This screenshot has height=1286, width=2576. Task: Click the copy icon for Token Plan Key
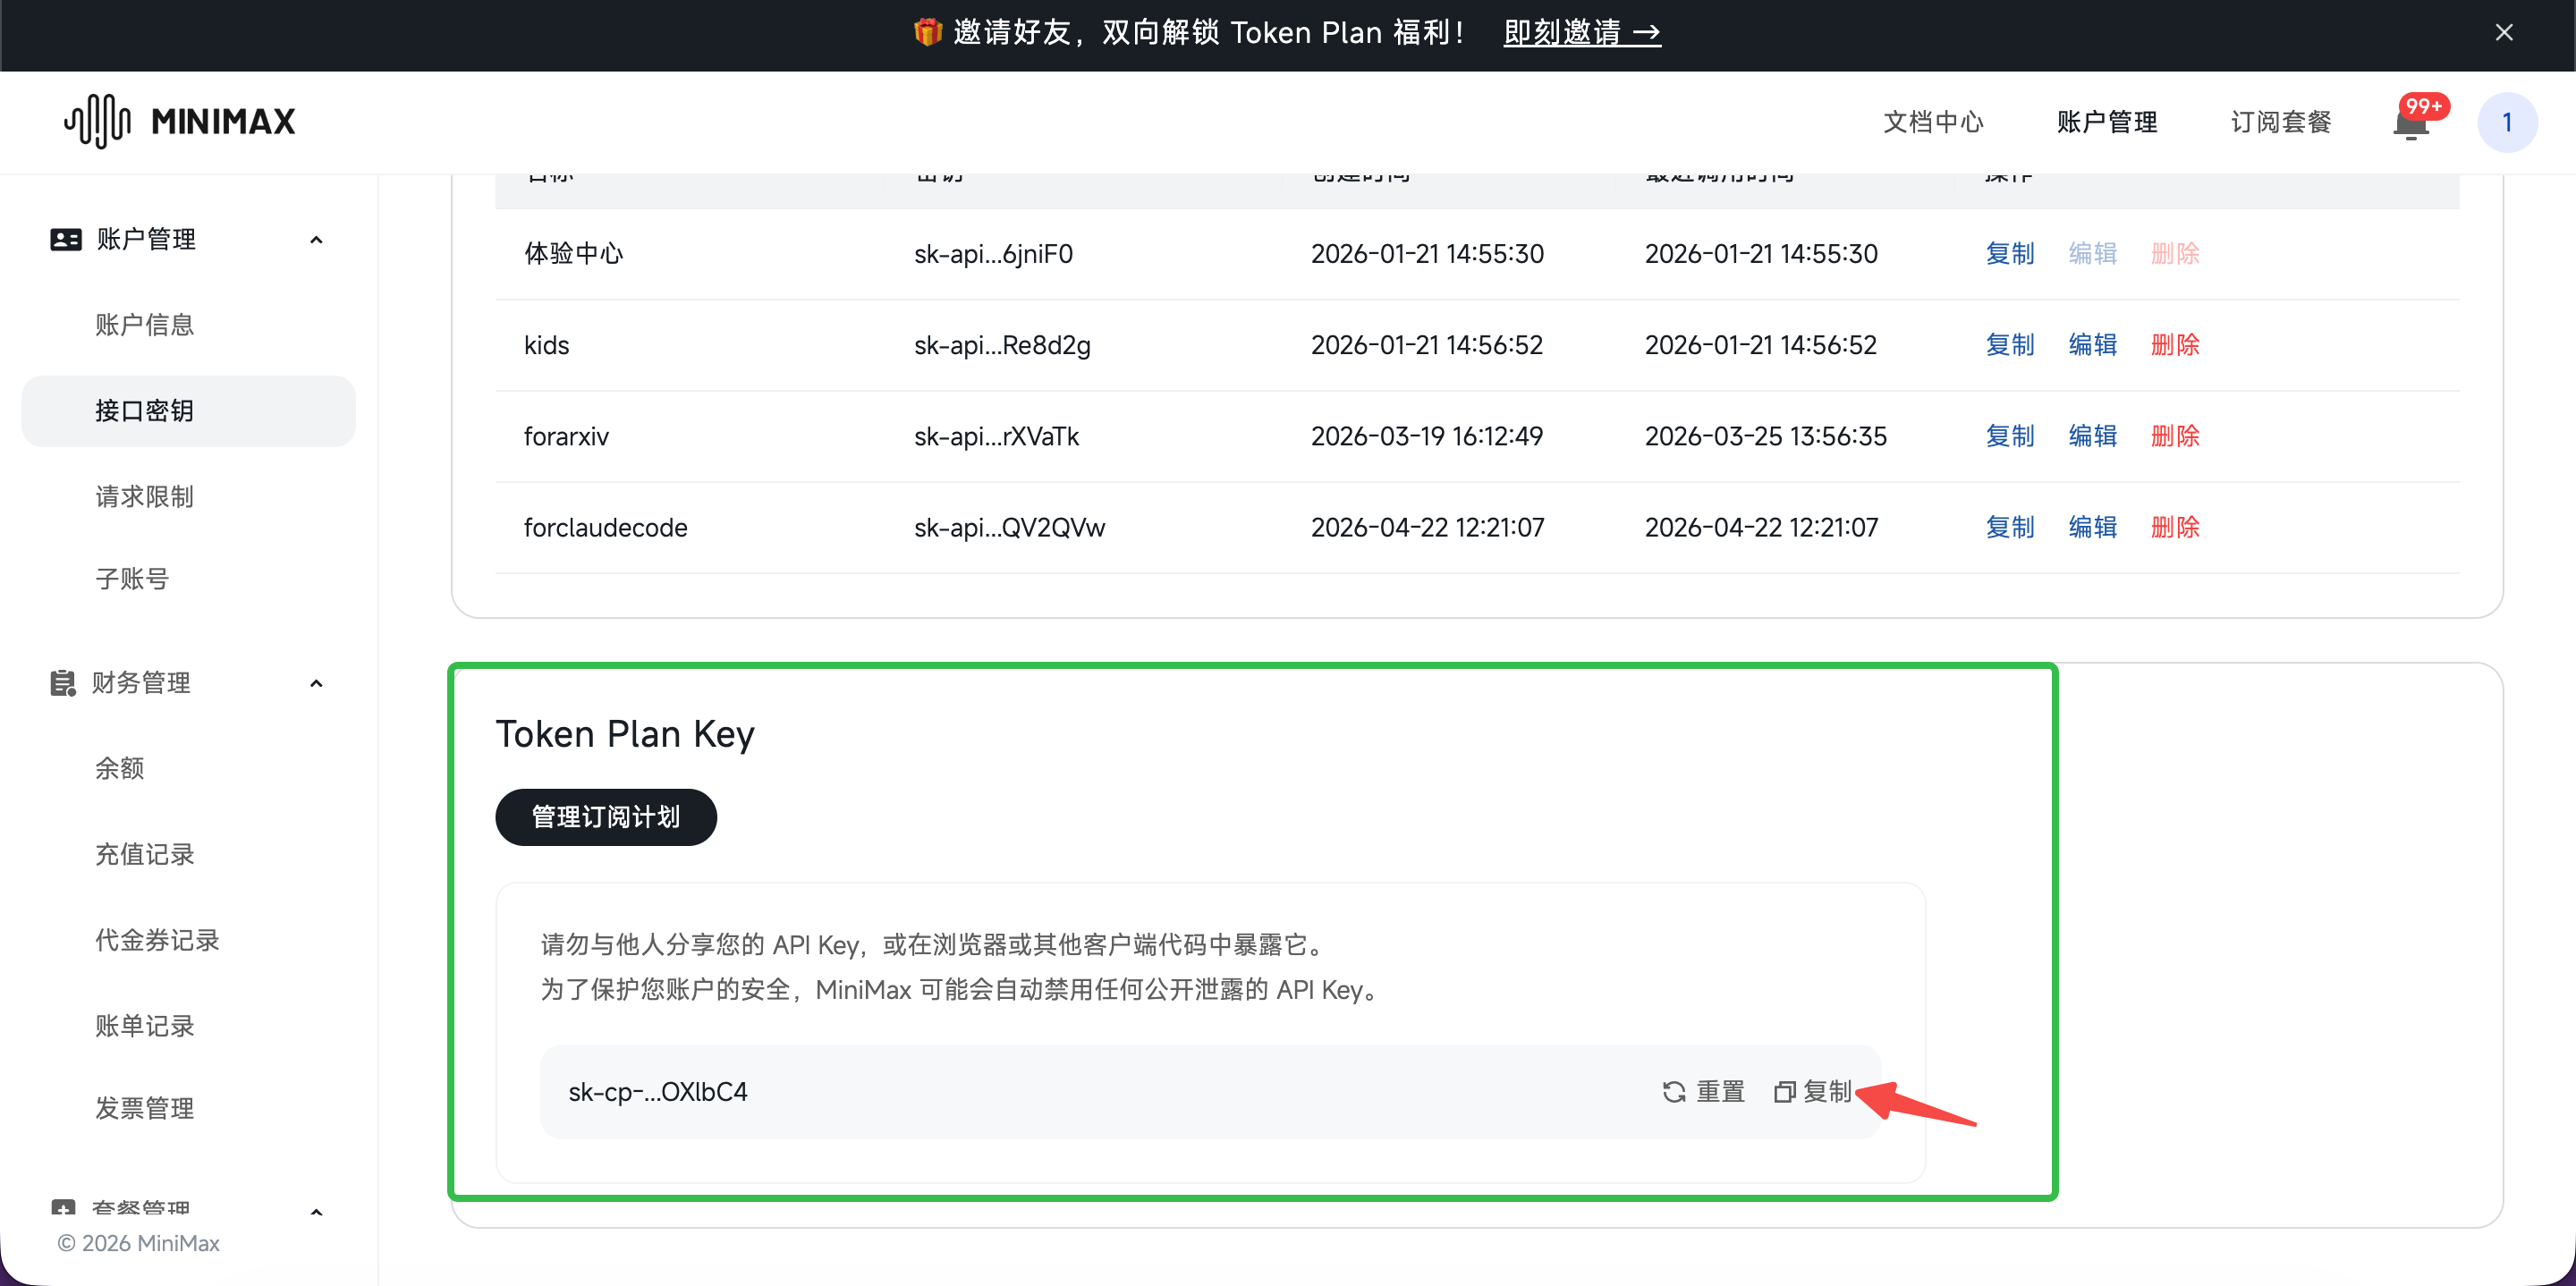point(1784,1092)
